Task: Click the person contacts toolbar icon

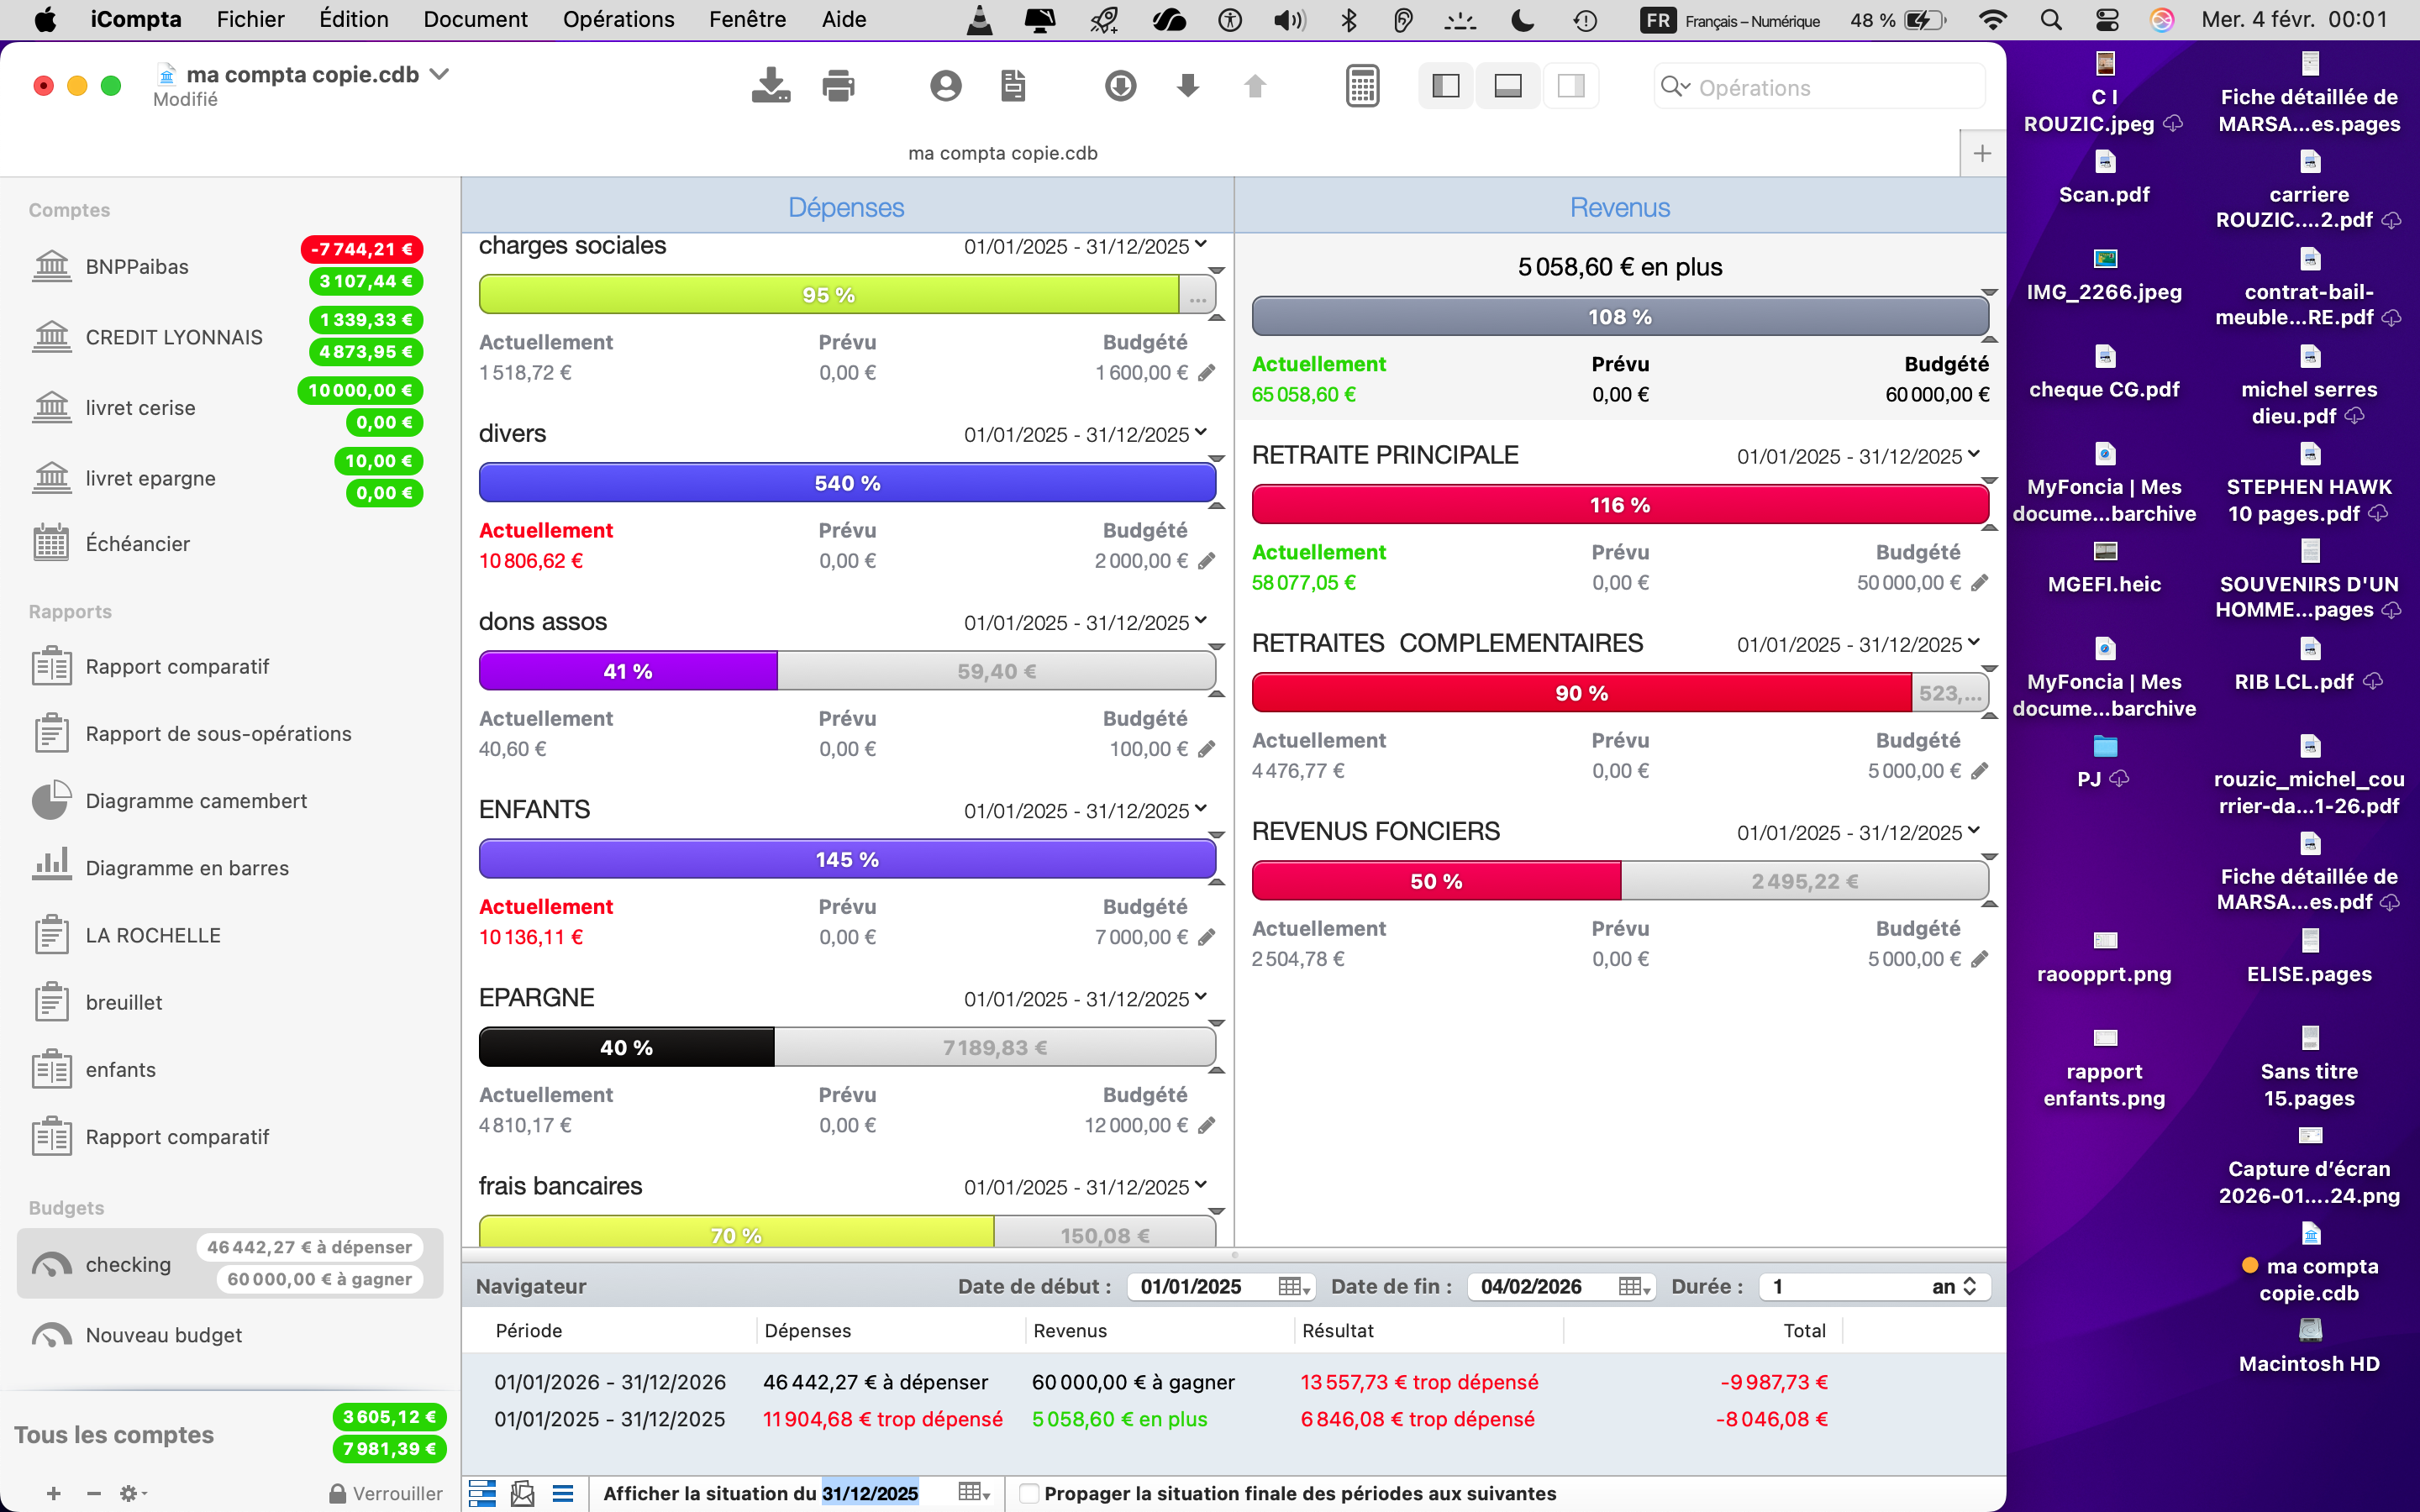Action: click(x=945, y=86)
